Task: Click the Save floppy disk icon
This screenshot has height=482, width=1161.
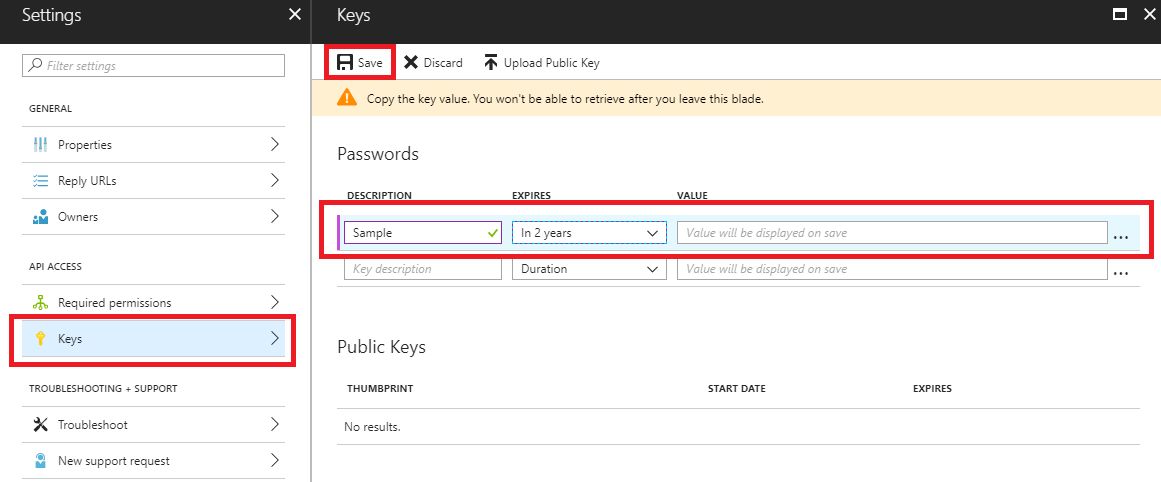Action: click(344, 62)
